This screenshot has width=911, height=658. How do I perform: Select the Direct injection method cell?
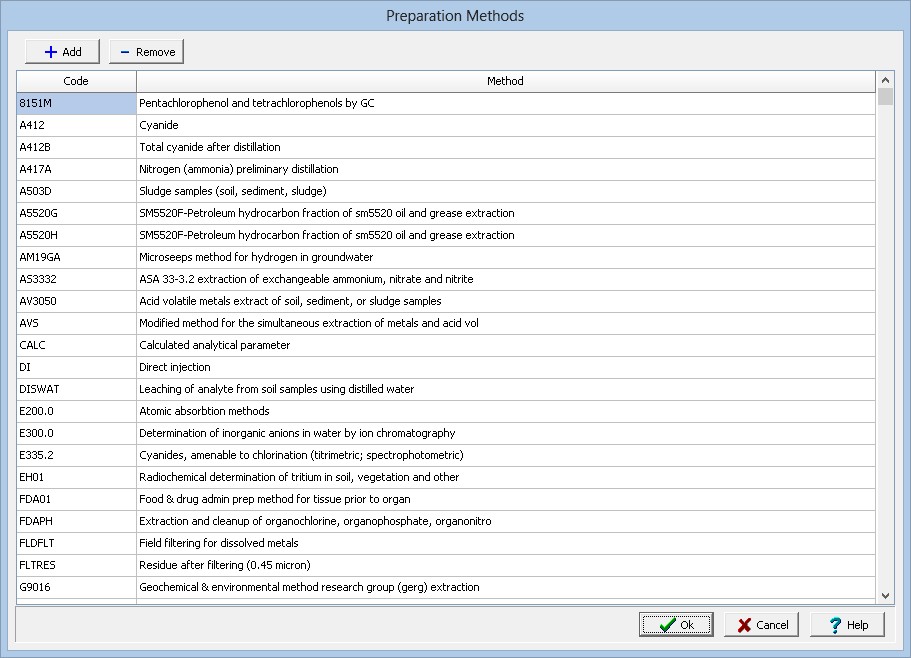click(x=505, y=367)
